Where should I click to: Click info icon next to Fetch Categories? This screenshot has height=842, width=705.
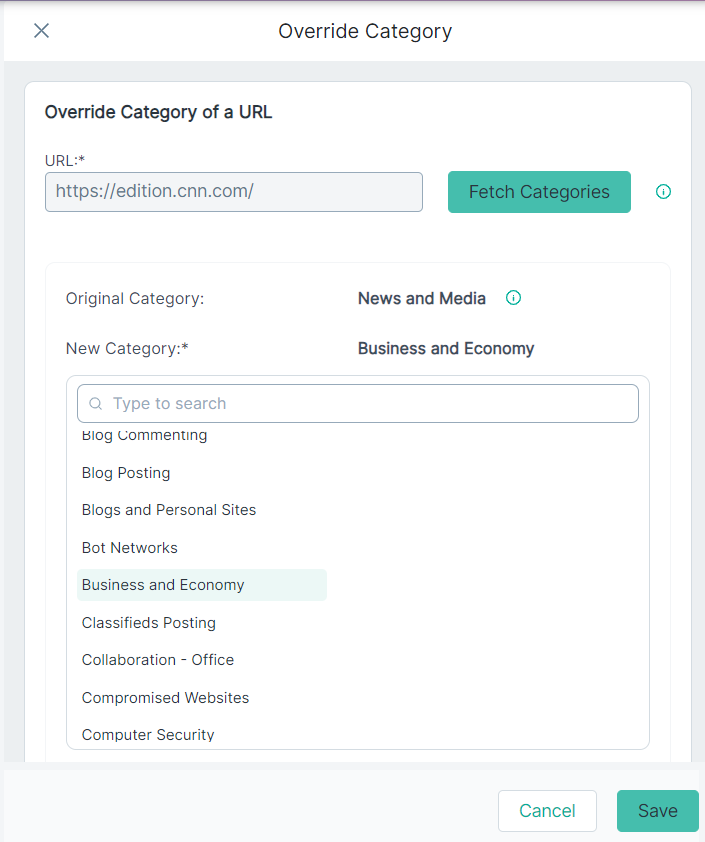[663, 192]
